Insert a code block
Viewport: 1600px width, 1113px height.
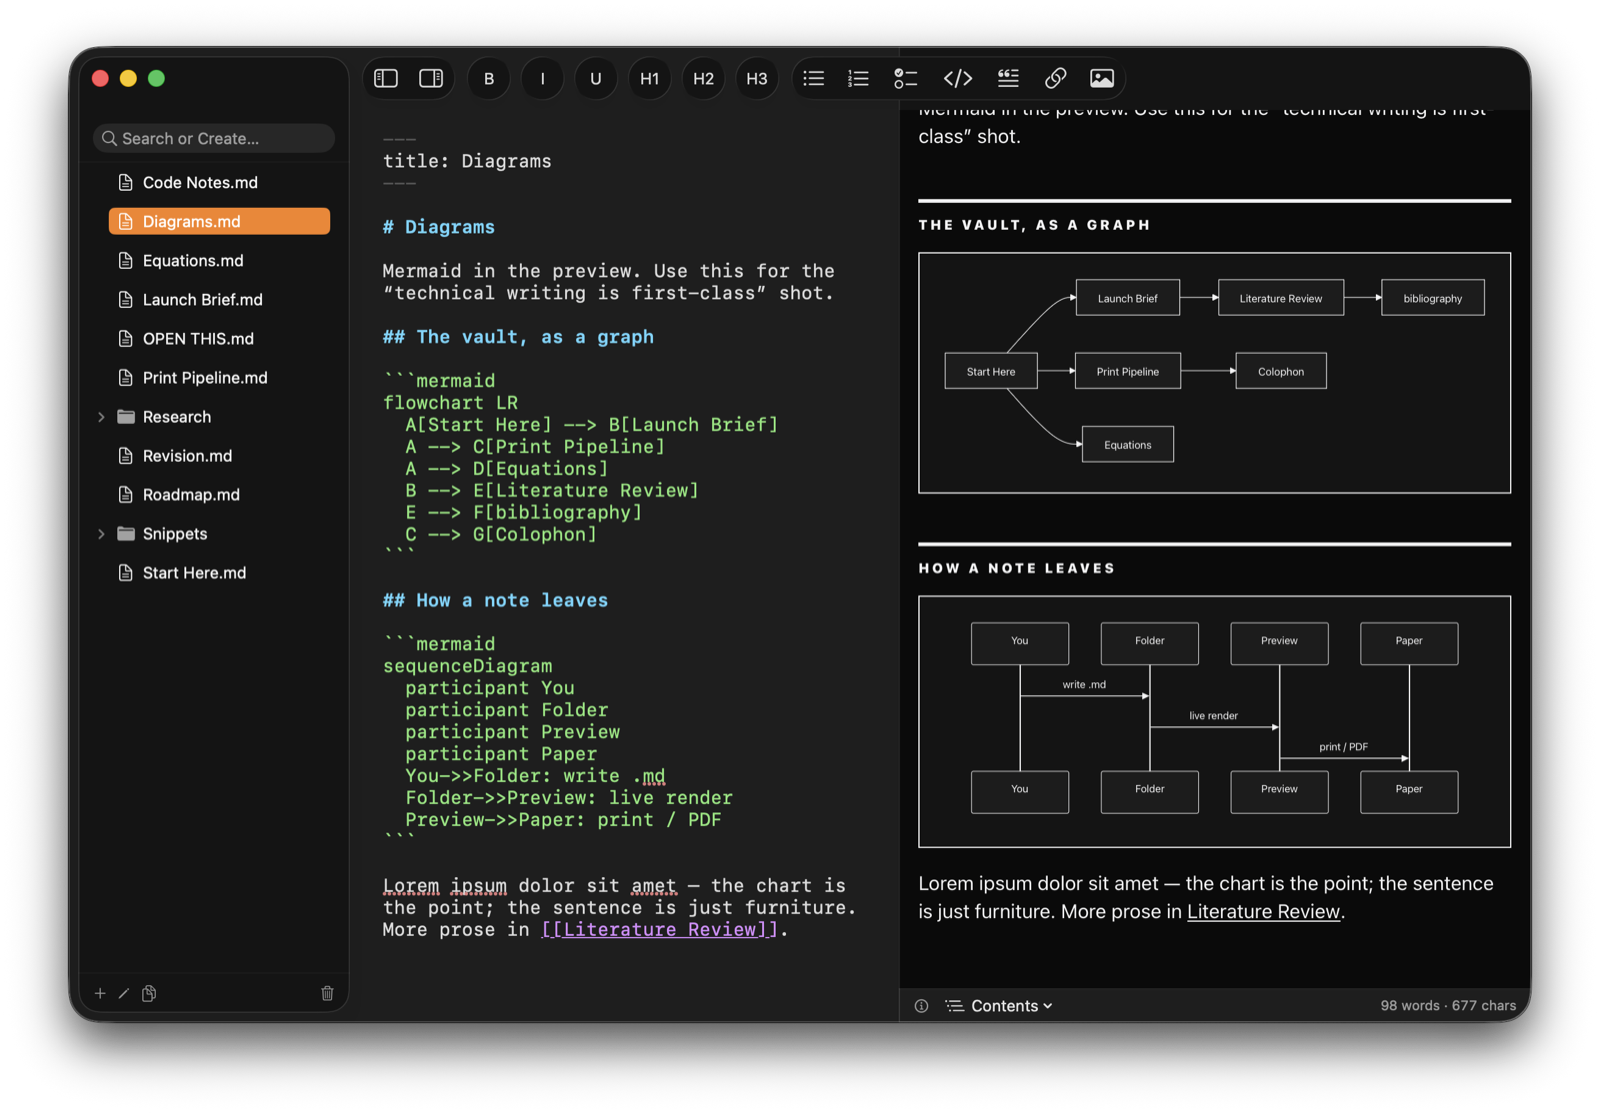pyautogui.click(x=958, y=78)
